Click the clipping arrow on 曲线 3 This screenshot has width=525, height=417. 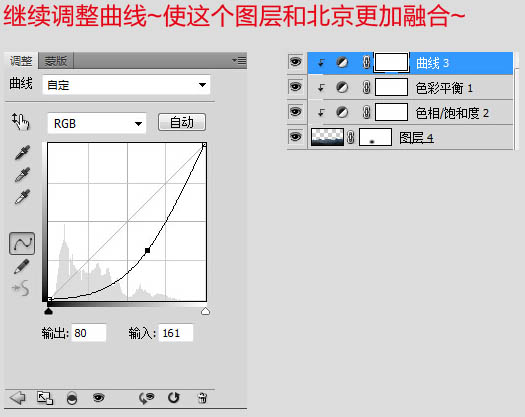click(x=321, y=63)
